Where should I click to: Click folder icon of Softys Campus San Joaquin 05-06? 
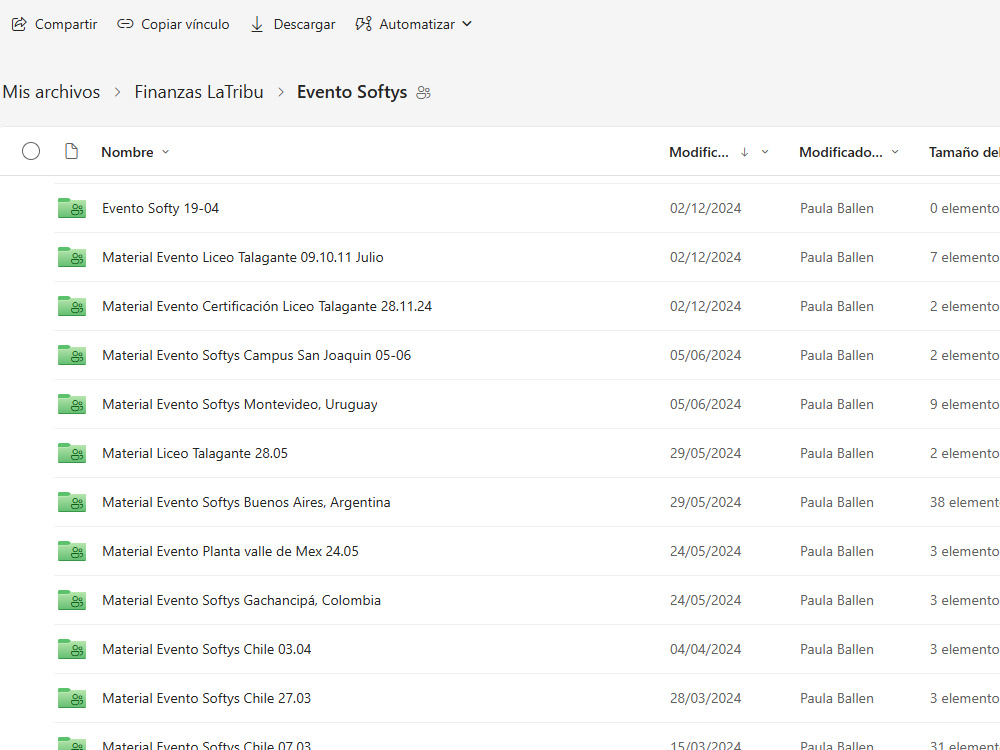(72, 355)
